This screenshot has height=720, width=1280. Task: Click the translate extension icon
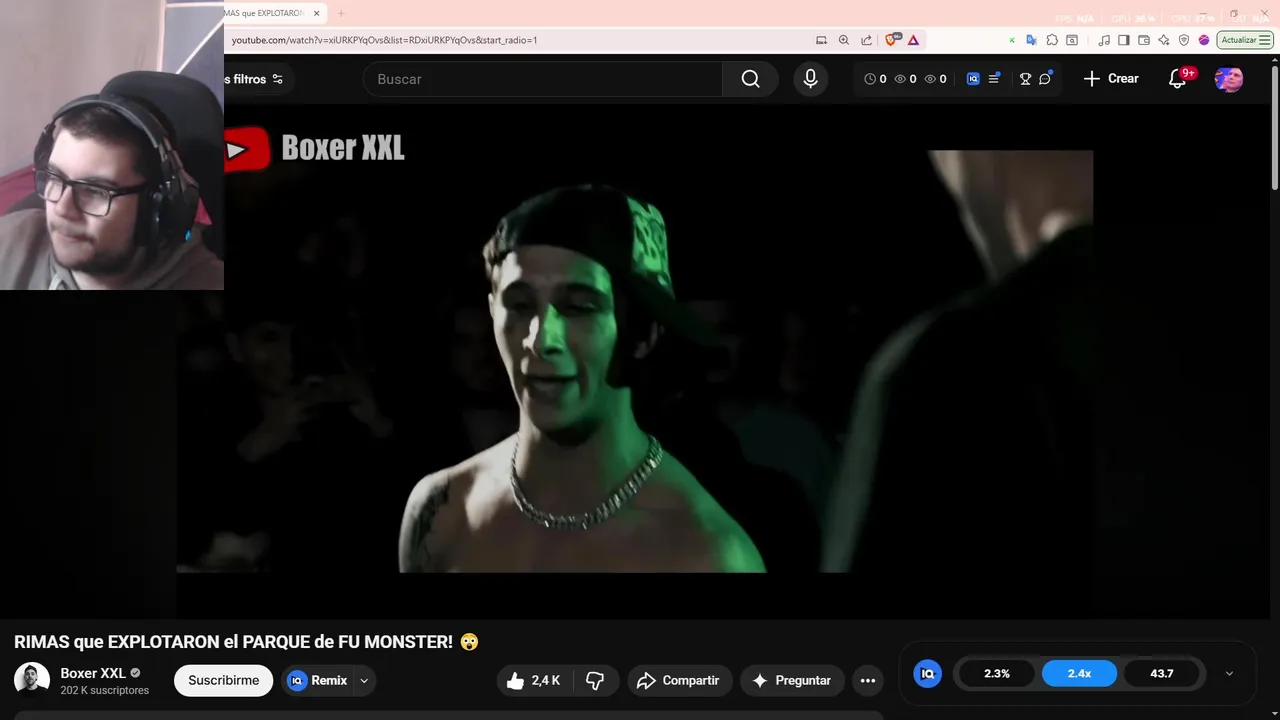pos(1032,40)
